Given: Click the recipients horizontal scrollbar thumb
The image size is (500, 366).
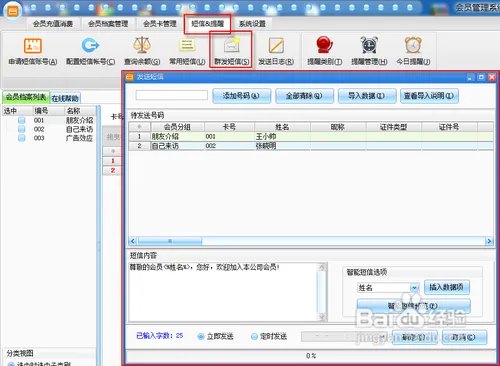Looking at the screenshot, I should click(x=170, y=241).
